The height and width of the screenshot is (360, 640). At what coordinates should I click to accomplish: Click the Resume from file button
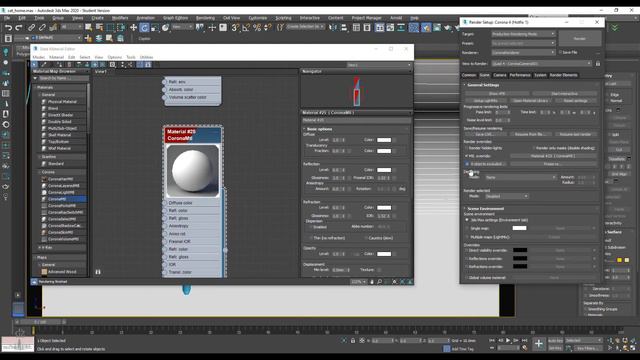click(x=531, y=134)
